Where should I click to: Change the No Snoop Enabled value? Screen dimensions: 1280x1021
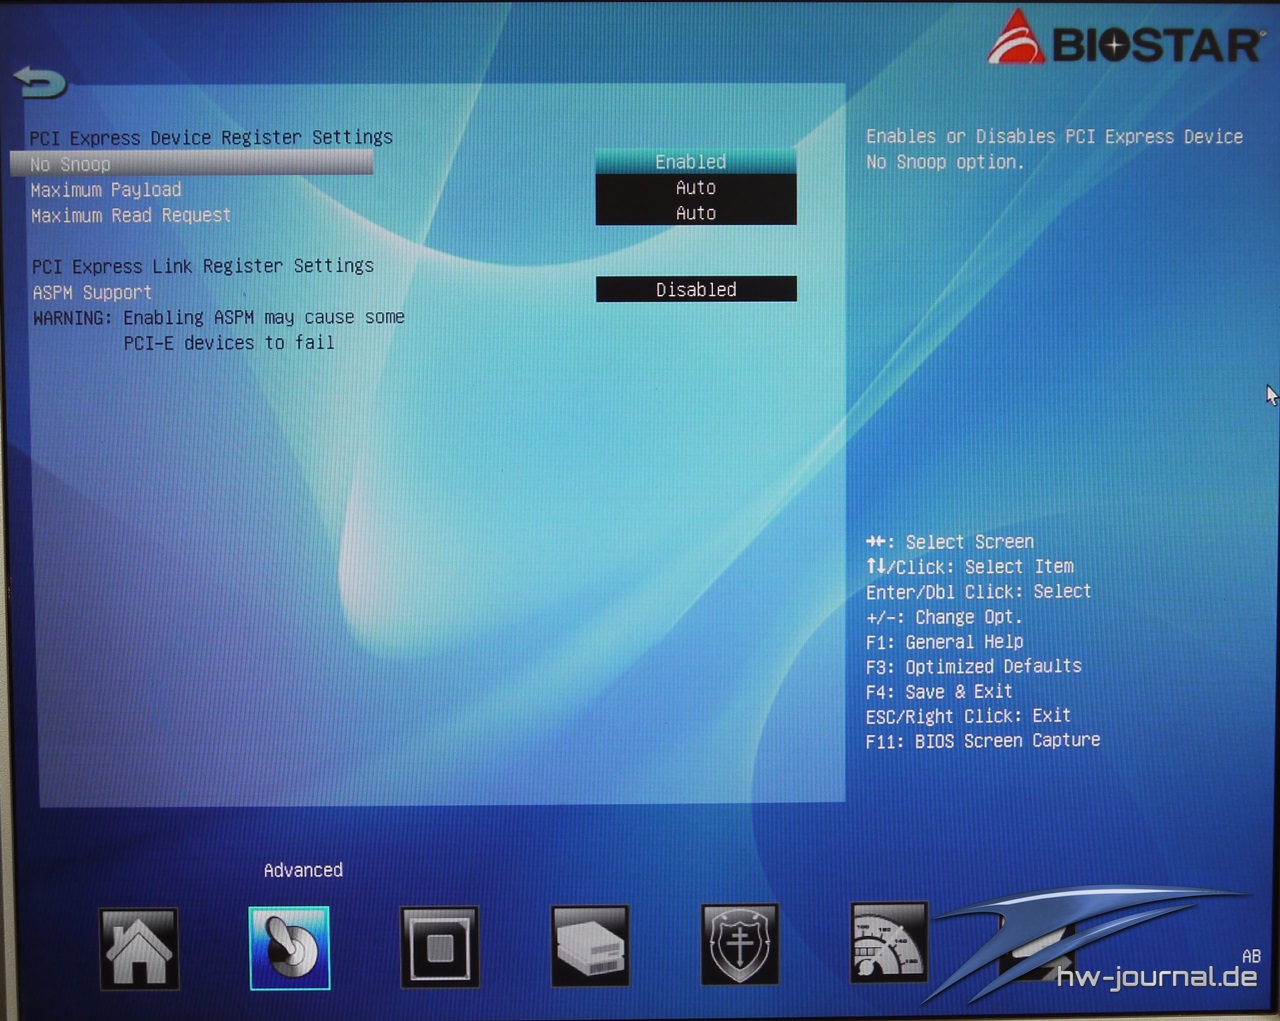[696, 161]
